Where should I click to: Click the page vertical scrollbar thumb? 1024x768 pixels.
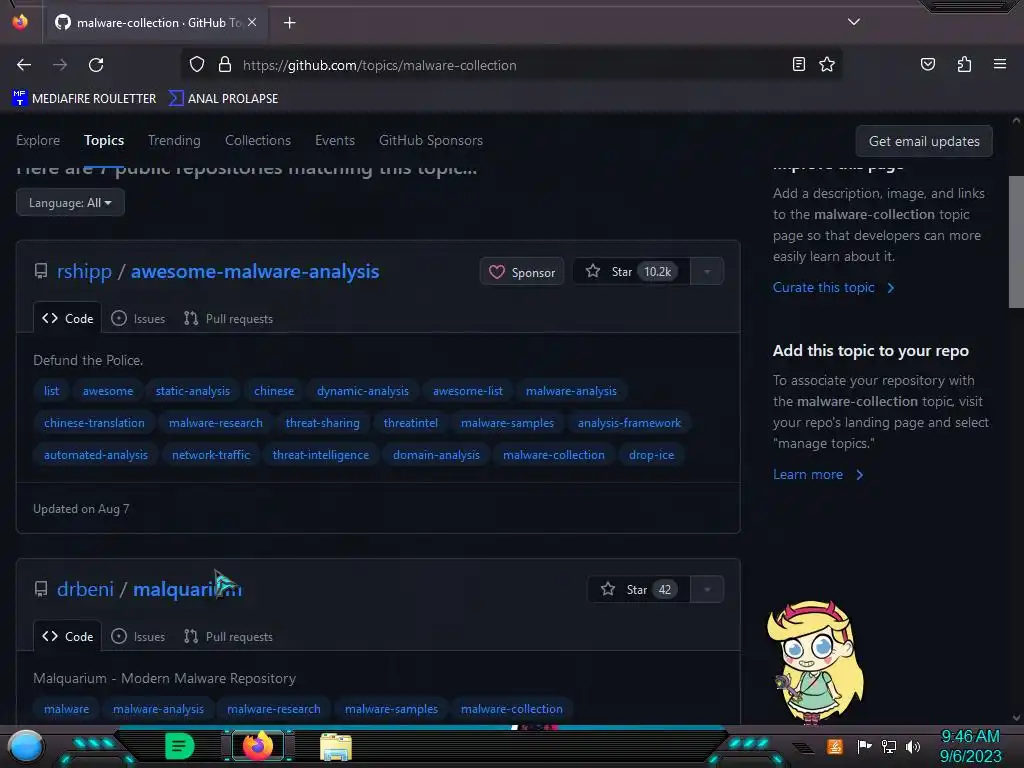(x=1016, y=242)
